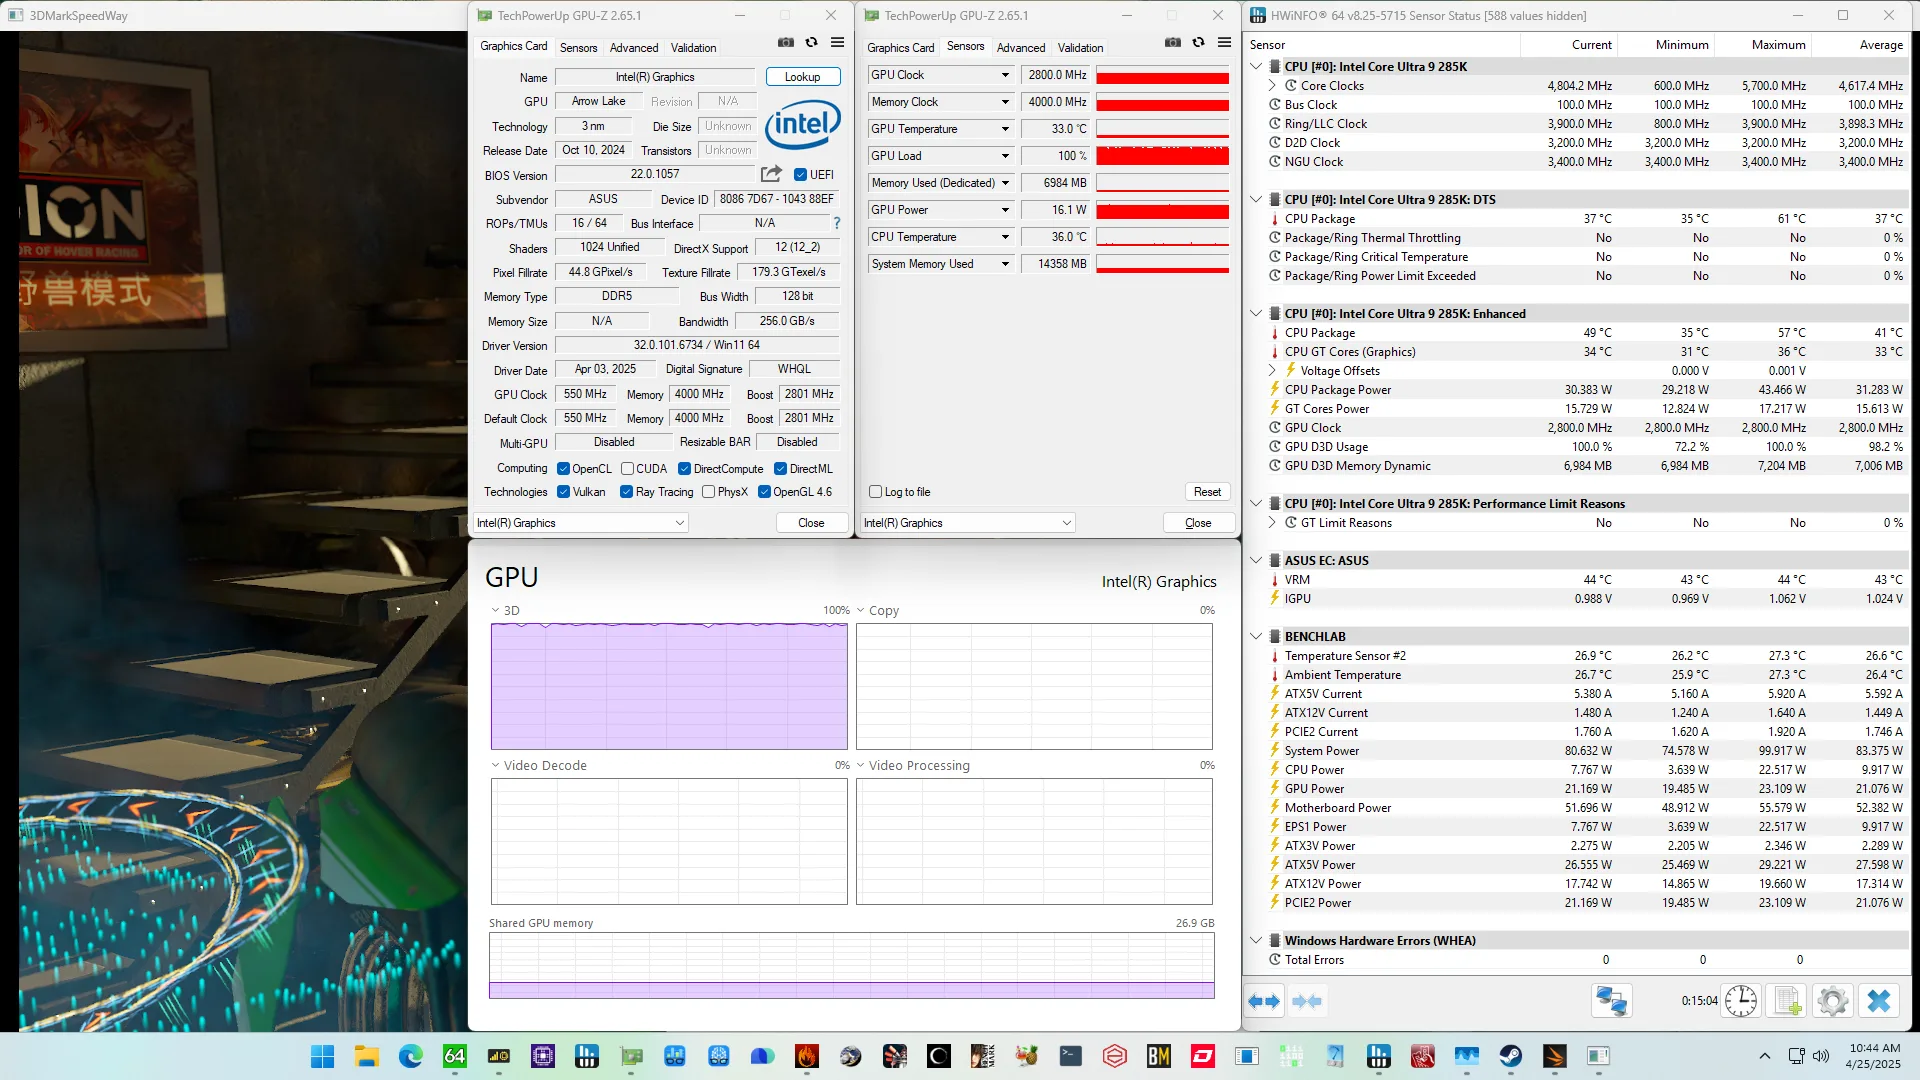Toggle the PhysX checkbox

pyautogui.click(x=709, y=492)
